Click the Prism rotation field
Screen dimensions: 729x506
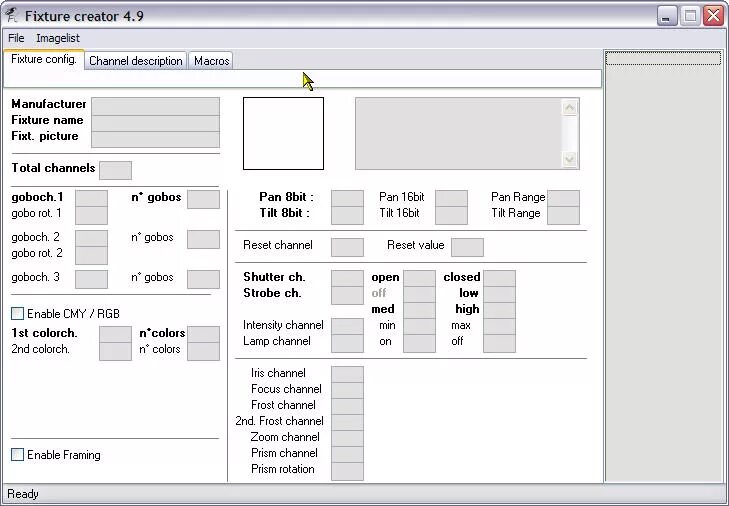point(347,471)
